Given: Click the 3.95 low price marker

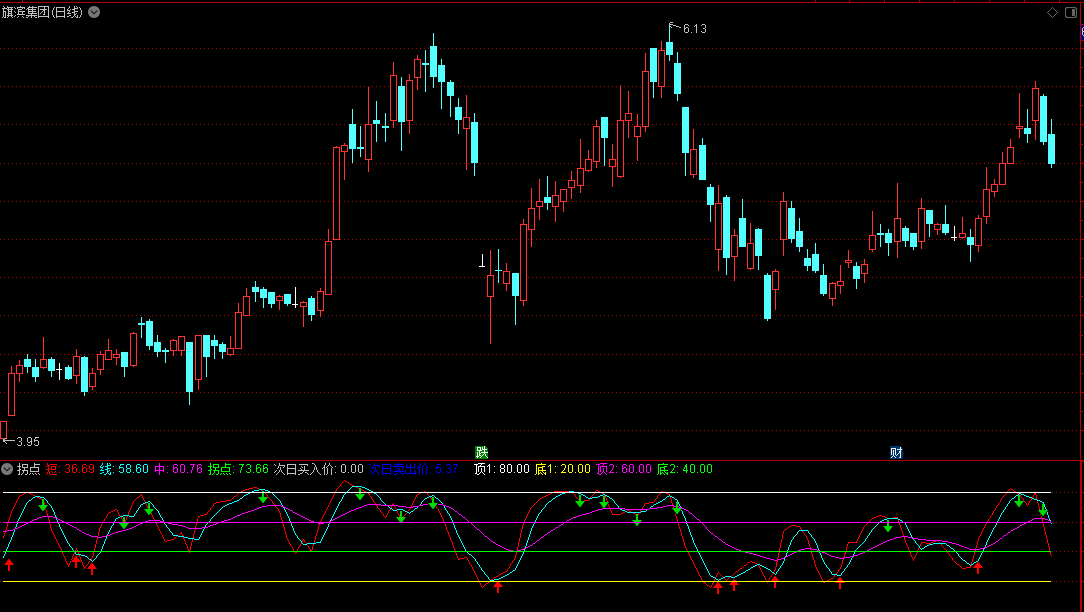Looking at the screenshot, I should coord(26,441).
